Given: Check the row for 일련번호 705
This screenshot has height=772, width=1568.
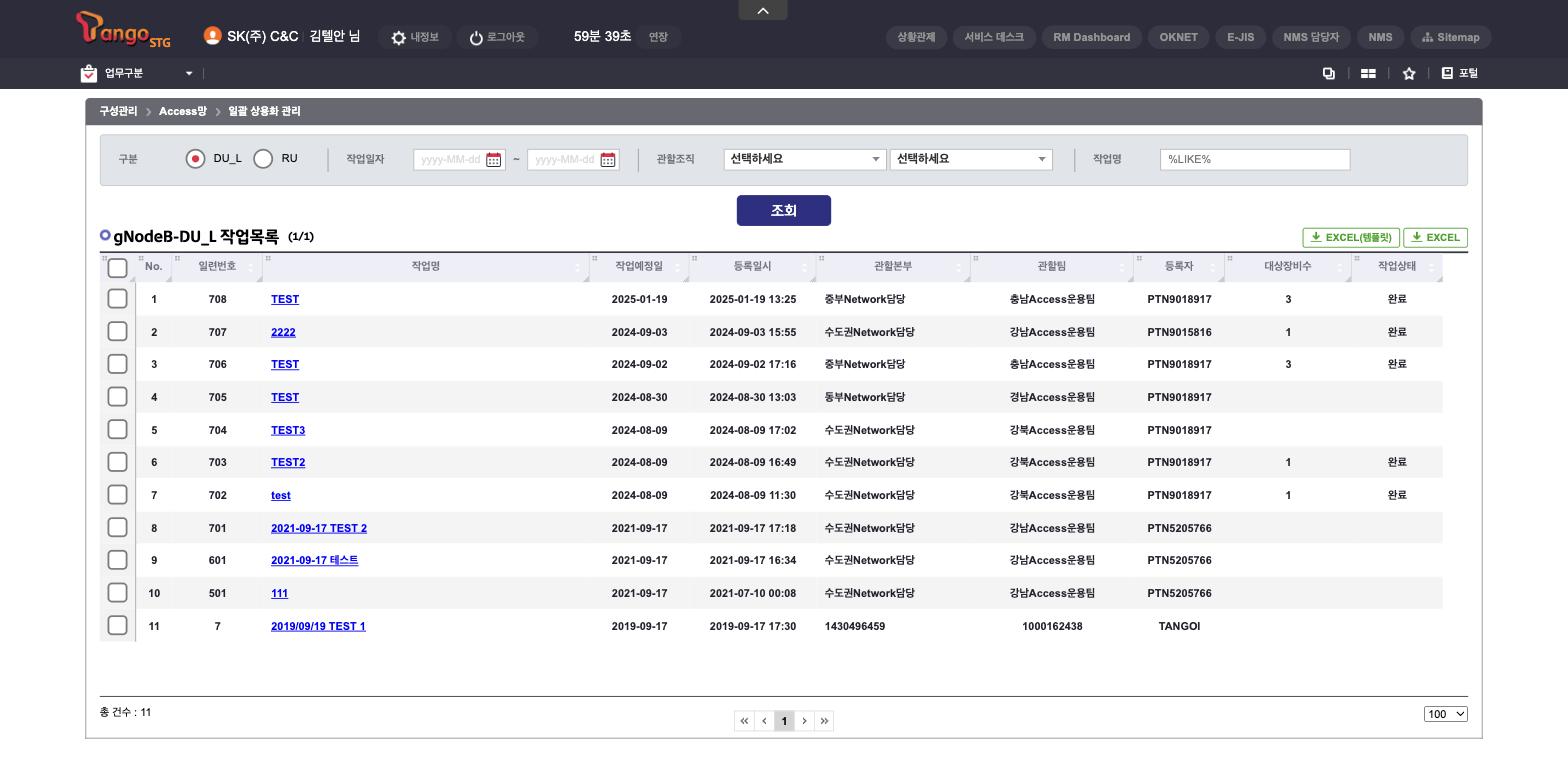Looking at the screenshot, I should (x=117, y=397).
